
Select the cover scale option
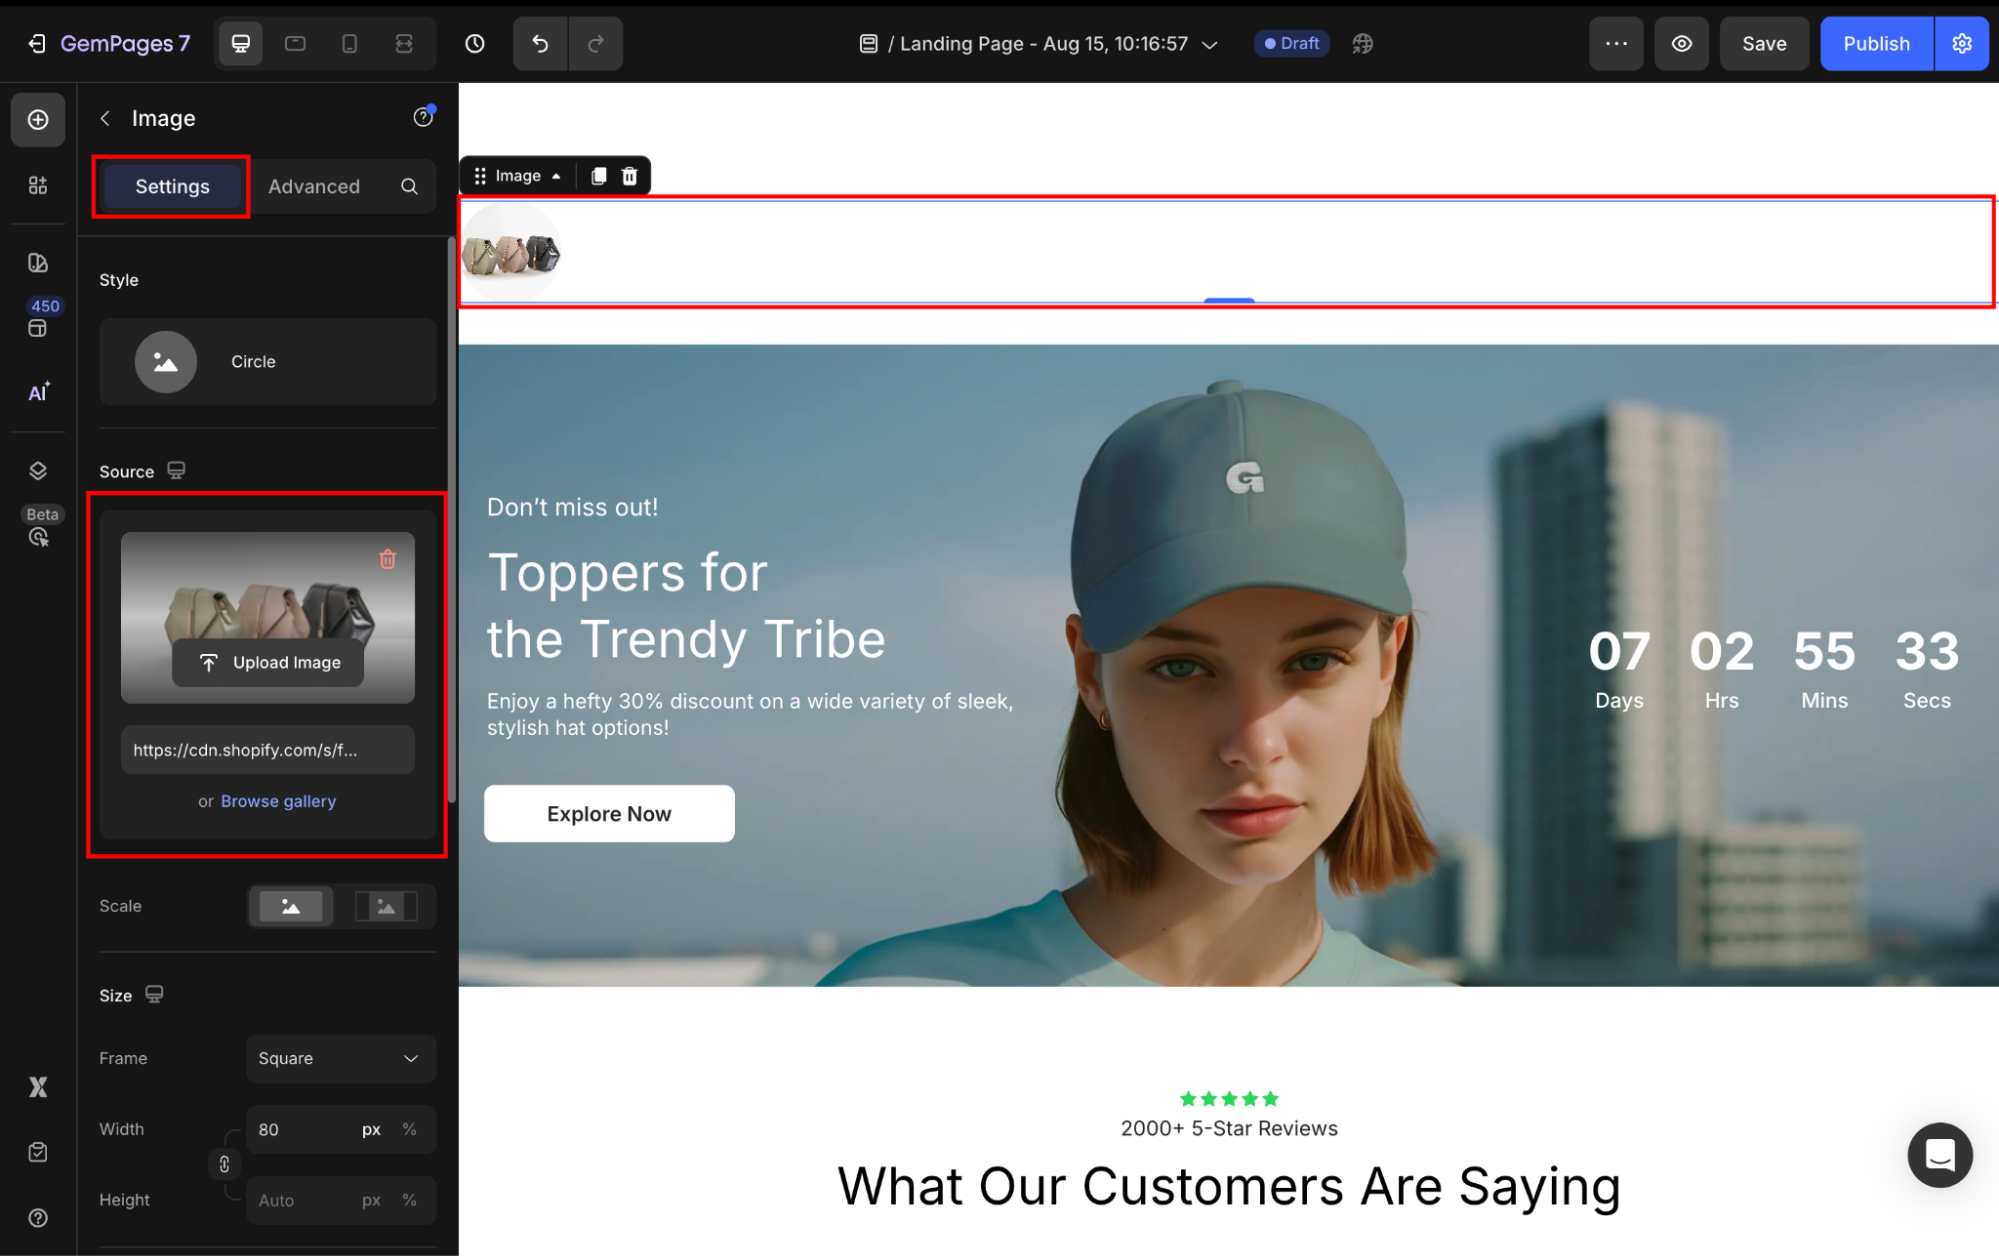pyautogui.click(x=290, y=906)
